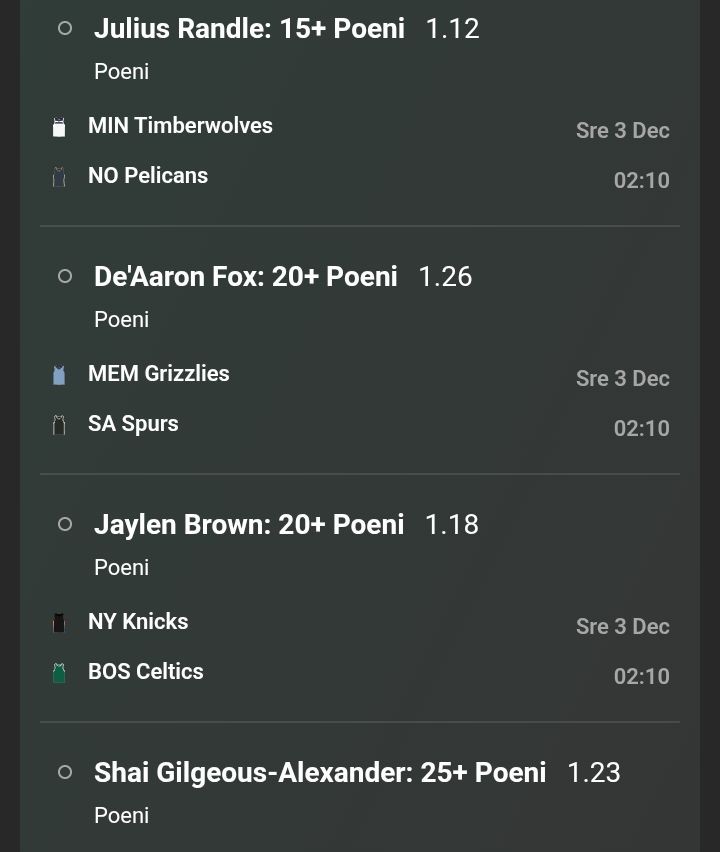Open the MEM Grizzlies team name
This screenshot has height=852, width=720.
tap(159, 374)
